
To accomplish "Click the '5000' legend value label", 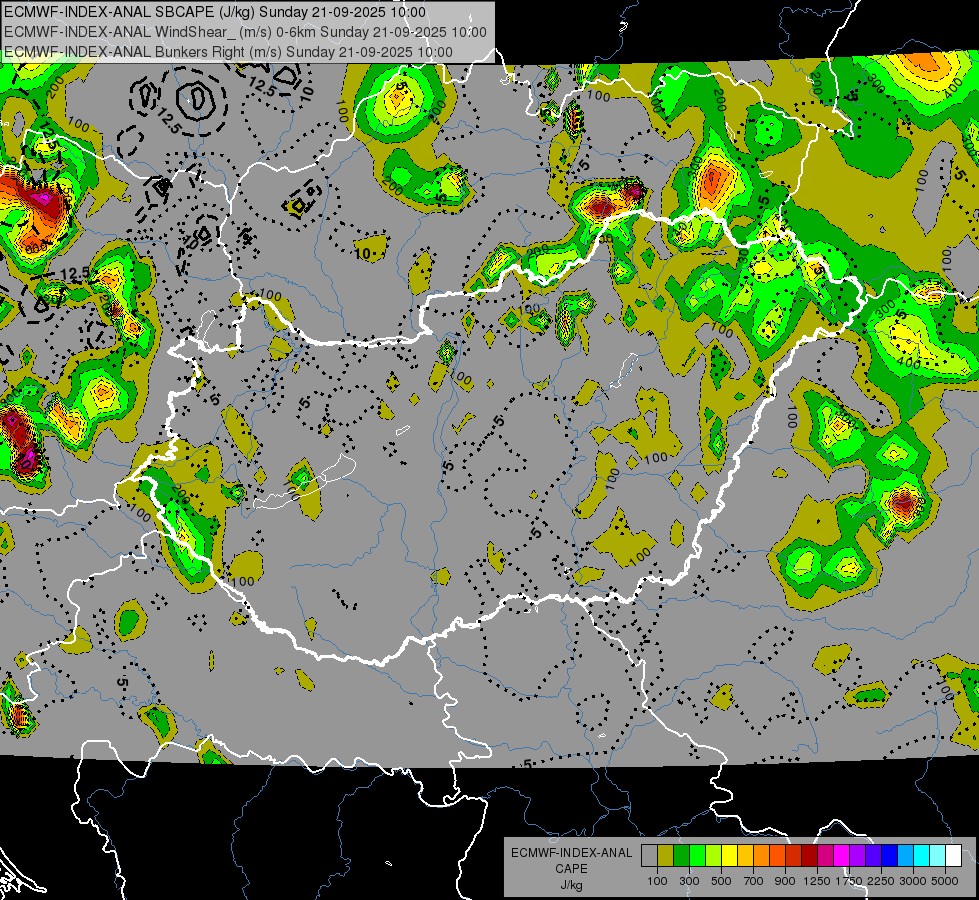I will pyautogui.click(x=945, y=881).
